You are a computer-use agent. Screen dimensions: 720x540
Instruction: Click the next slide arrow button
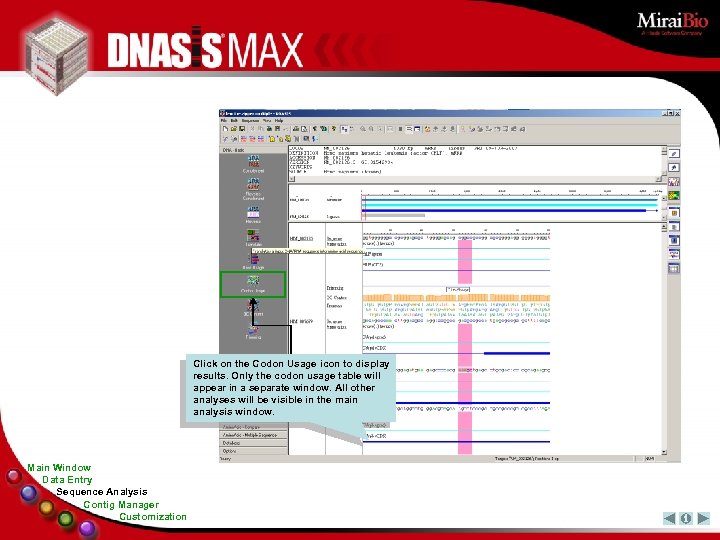pos(703,518)
